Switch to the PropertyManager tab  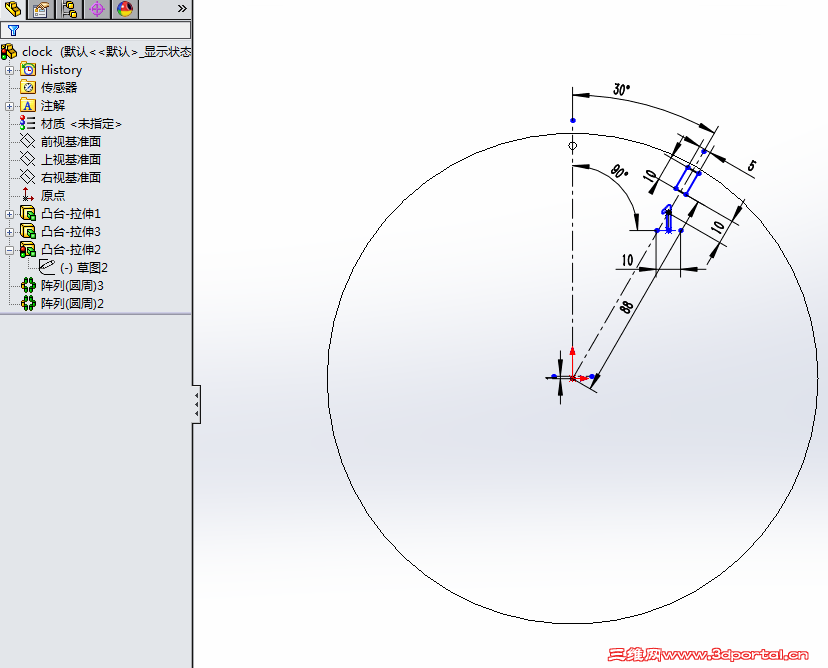click(x=41, y=9)
